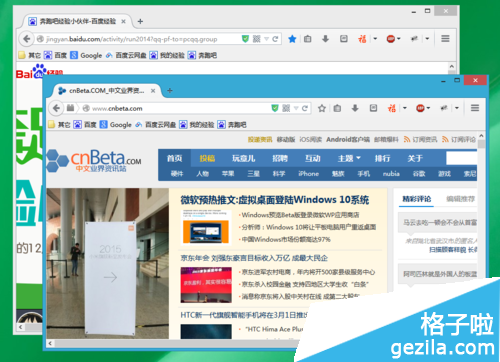Open Windows 10 headline article link
Viewport: 500px width, 362px height.
click(275, 200)
